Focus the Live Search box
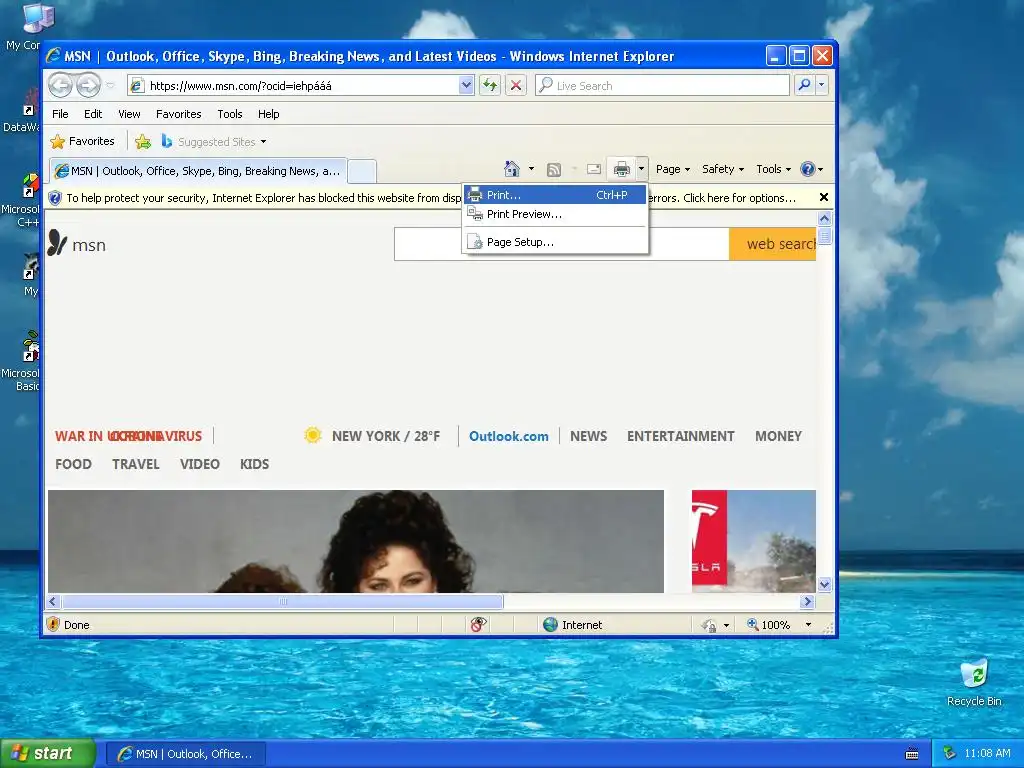 pyautogui.click(x=662, y=86)
